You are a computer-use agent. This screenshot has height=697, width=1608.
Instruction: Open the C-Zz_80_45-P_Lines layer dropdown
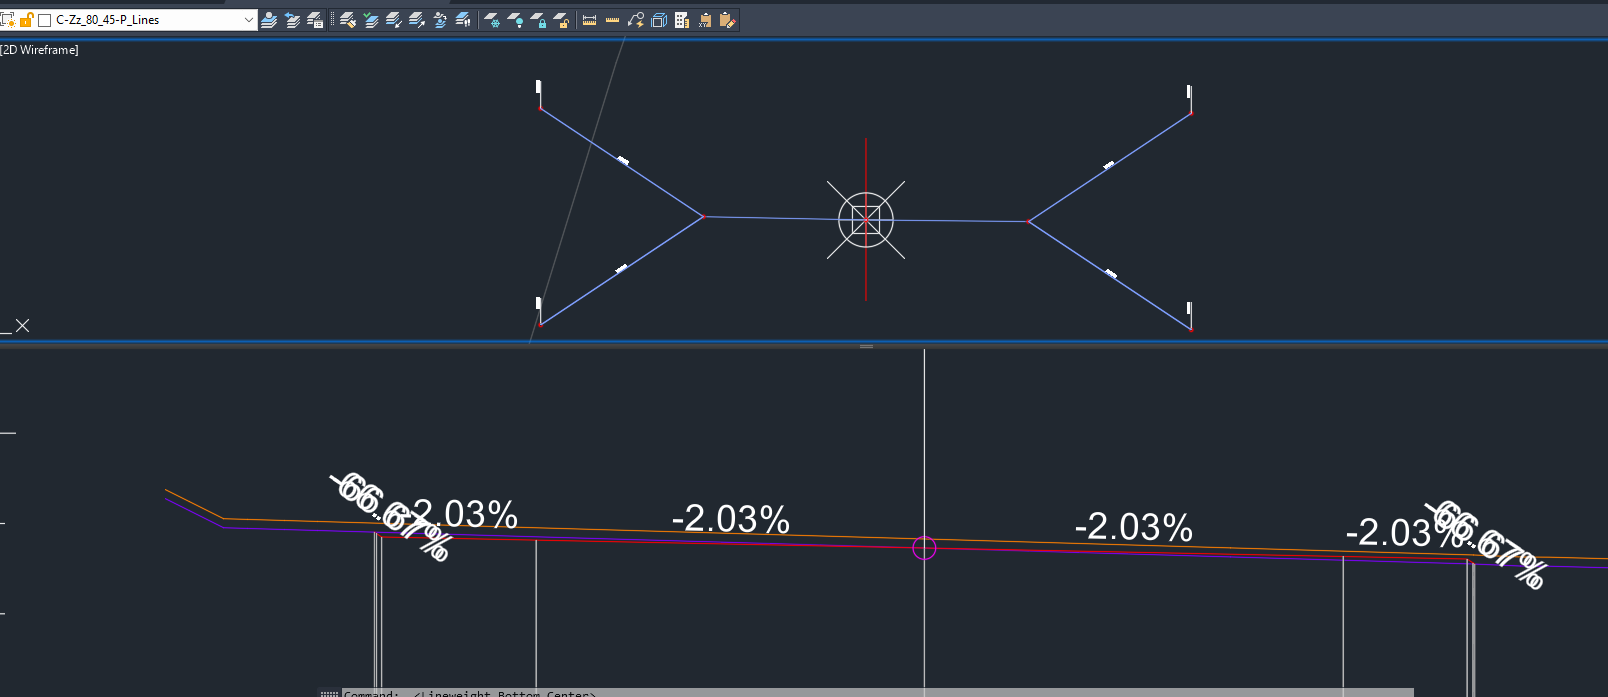coord(129,20)
